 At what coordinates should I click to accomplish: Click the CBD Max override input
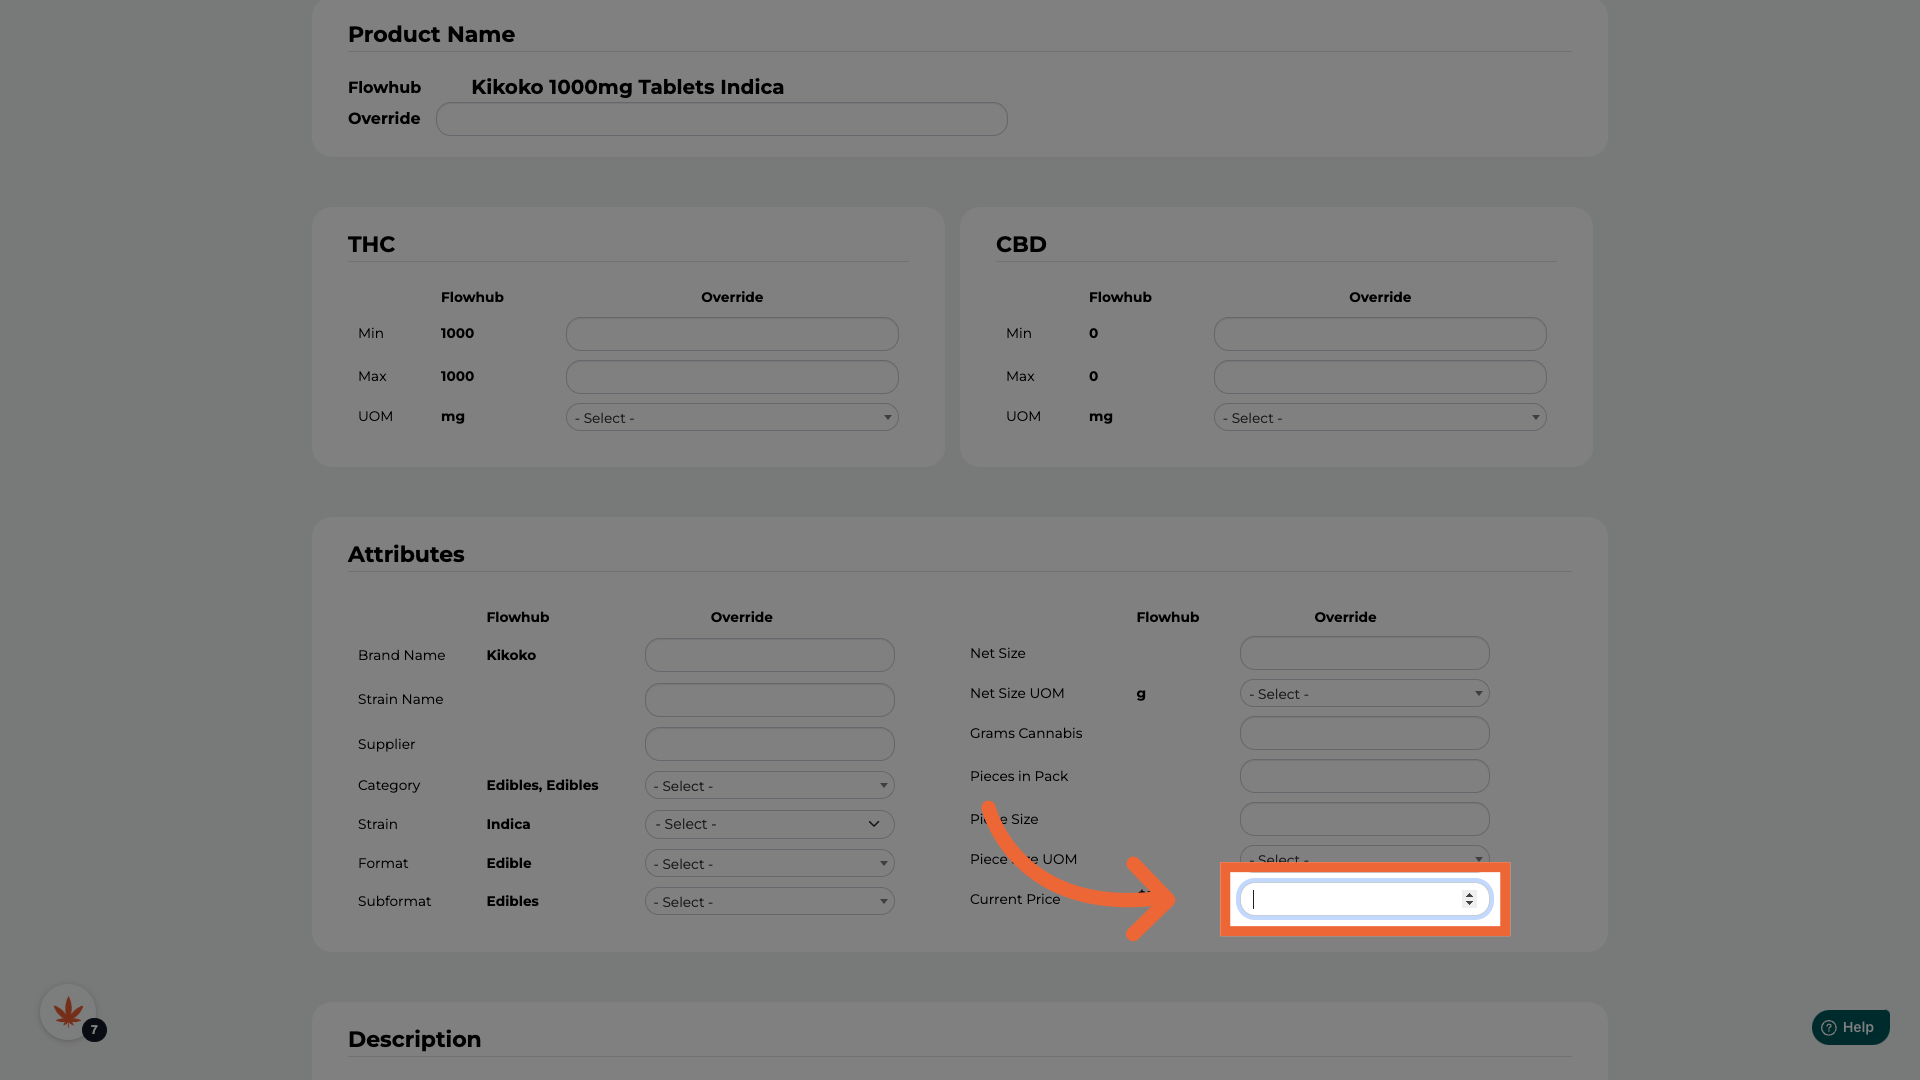pos(1379,377)
